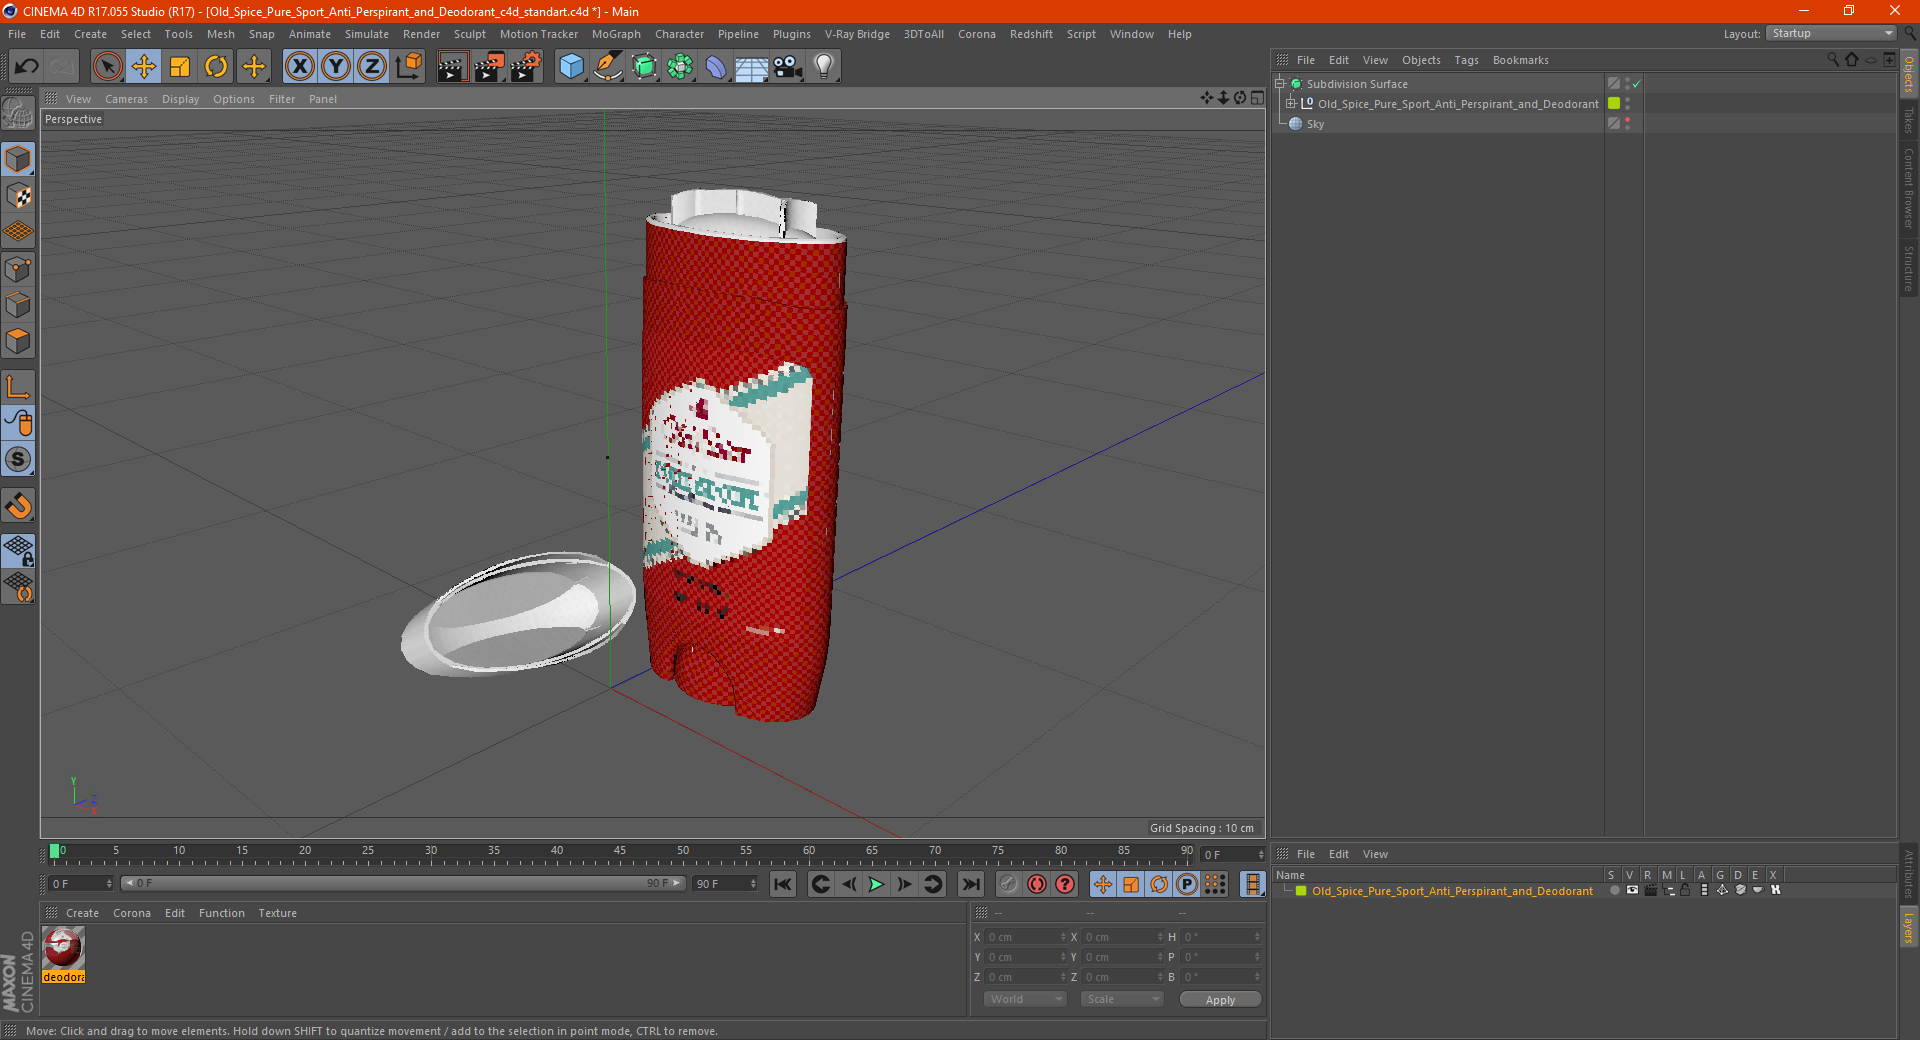
Task: Toggle viewport maximize icon
Action: (1257, 98)
